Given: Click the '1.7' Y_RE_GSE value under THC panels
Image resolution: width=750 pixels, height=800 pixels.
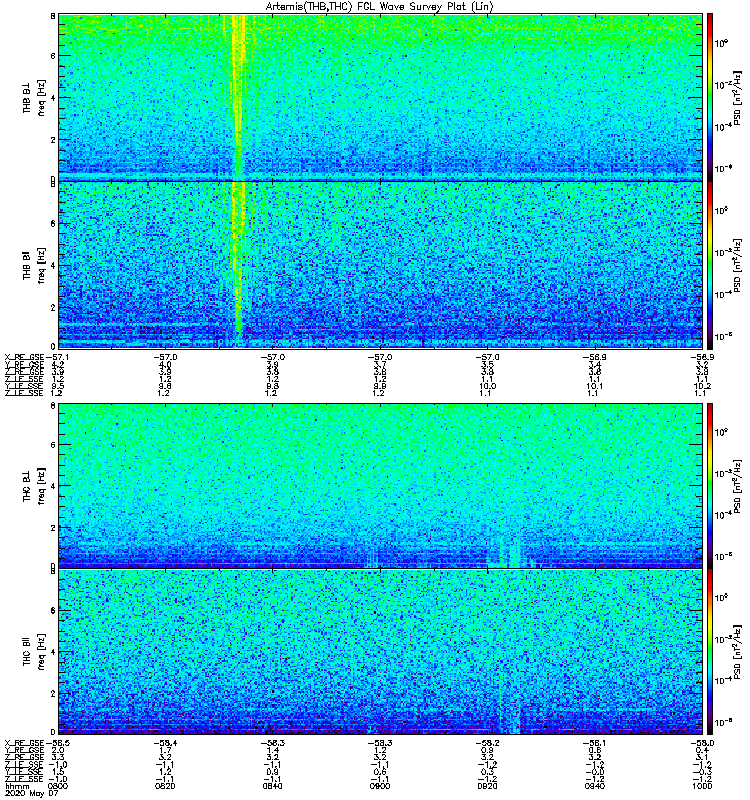Looking at the screenshot, I should [x=165, y=751].
